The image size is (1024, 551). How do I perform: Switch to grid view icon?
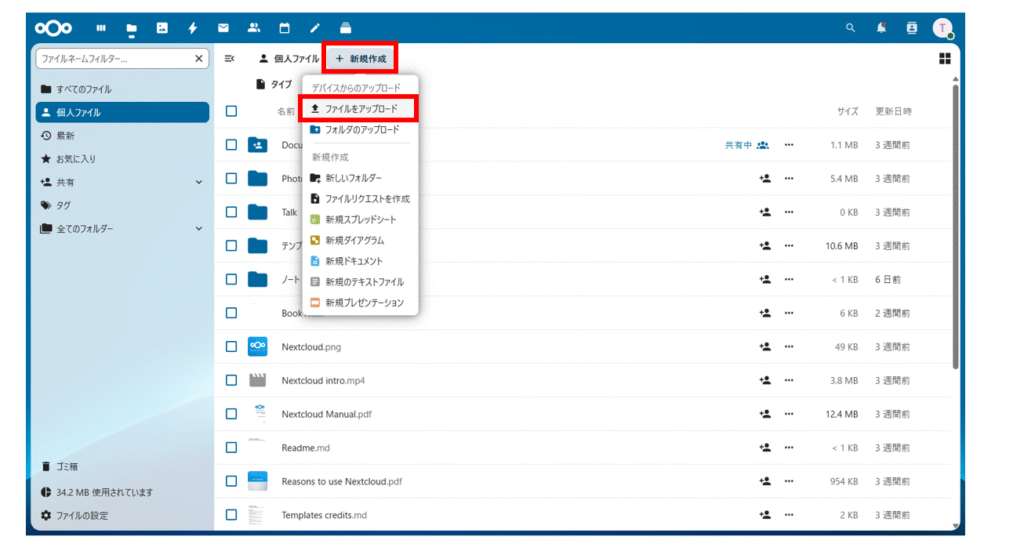tap(944, 59)
